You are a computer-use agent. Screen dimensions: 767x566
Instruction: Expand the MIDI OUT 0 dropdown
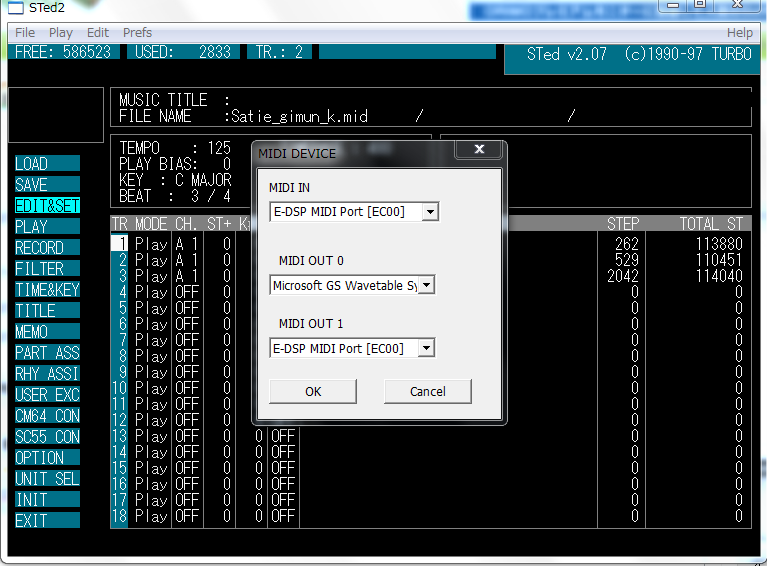click(x=427, y=286)
